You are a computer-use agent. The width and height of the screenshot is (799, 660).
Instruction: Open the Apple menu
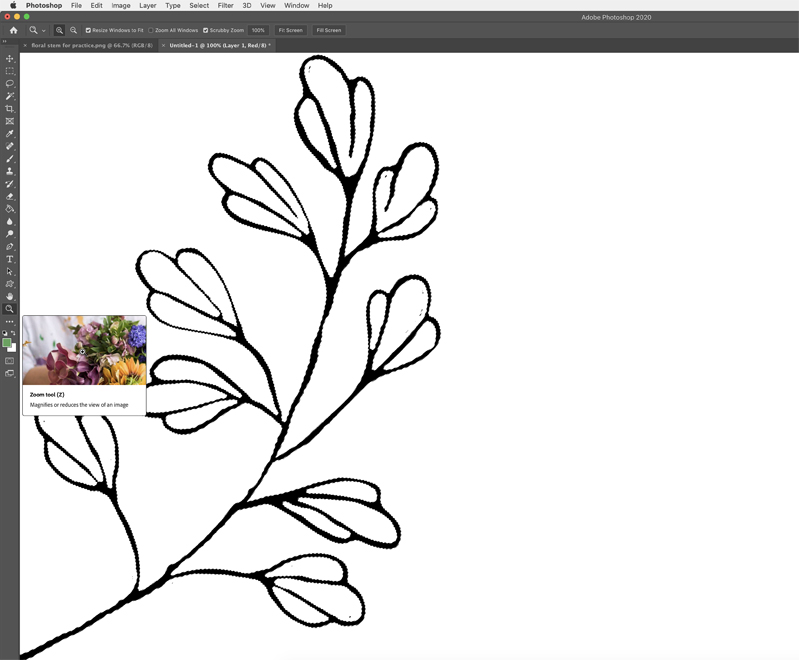[x=13, y=5]
